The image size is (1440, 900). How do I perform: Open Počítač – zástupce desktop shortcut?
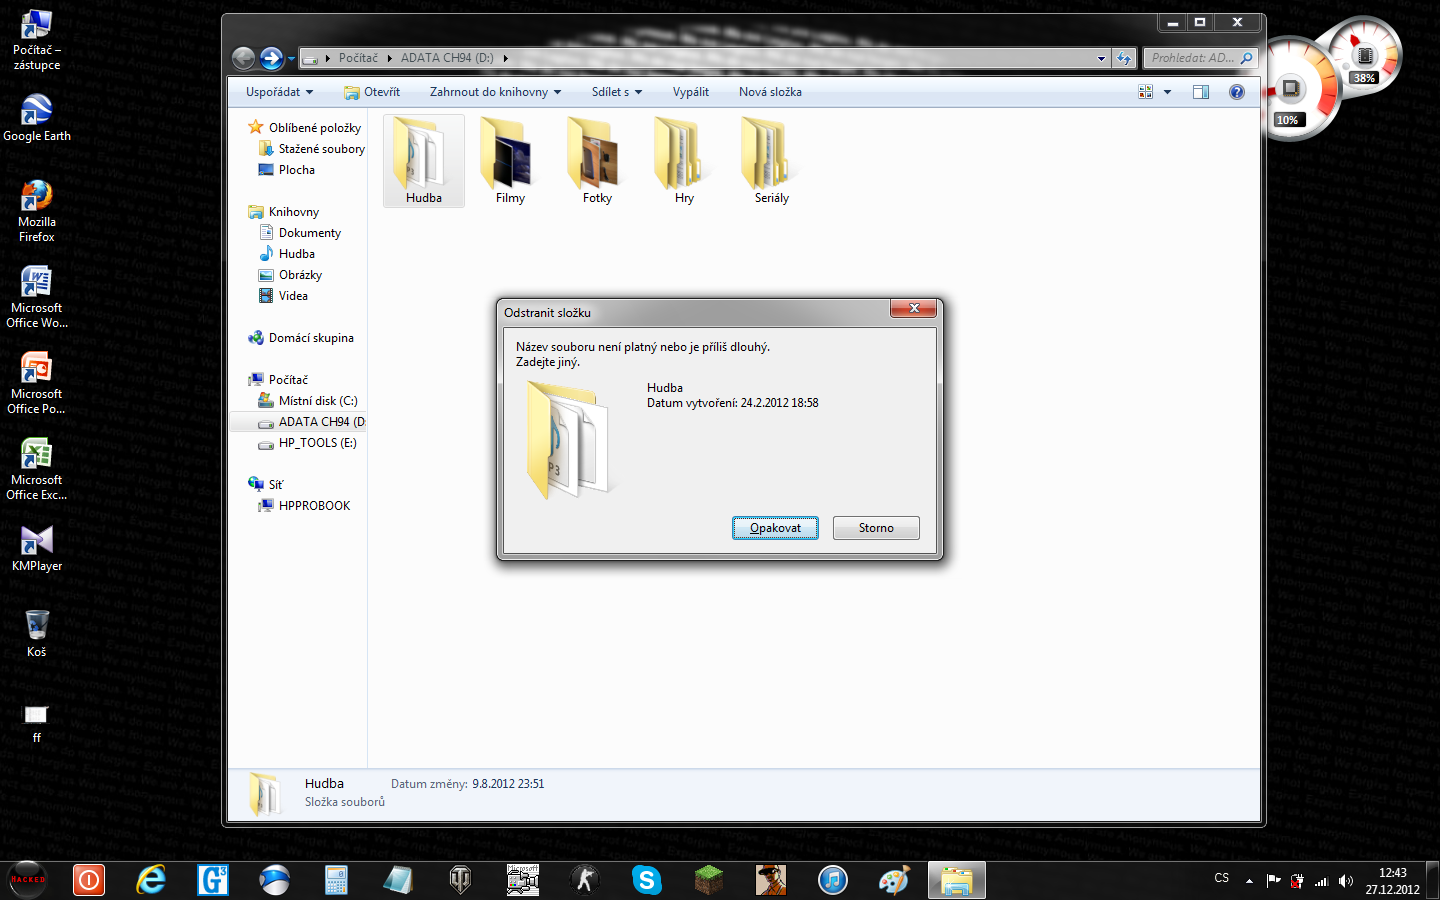coord(37,39)
